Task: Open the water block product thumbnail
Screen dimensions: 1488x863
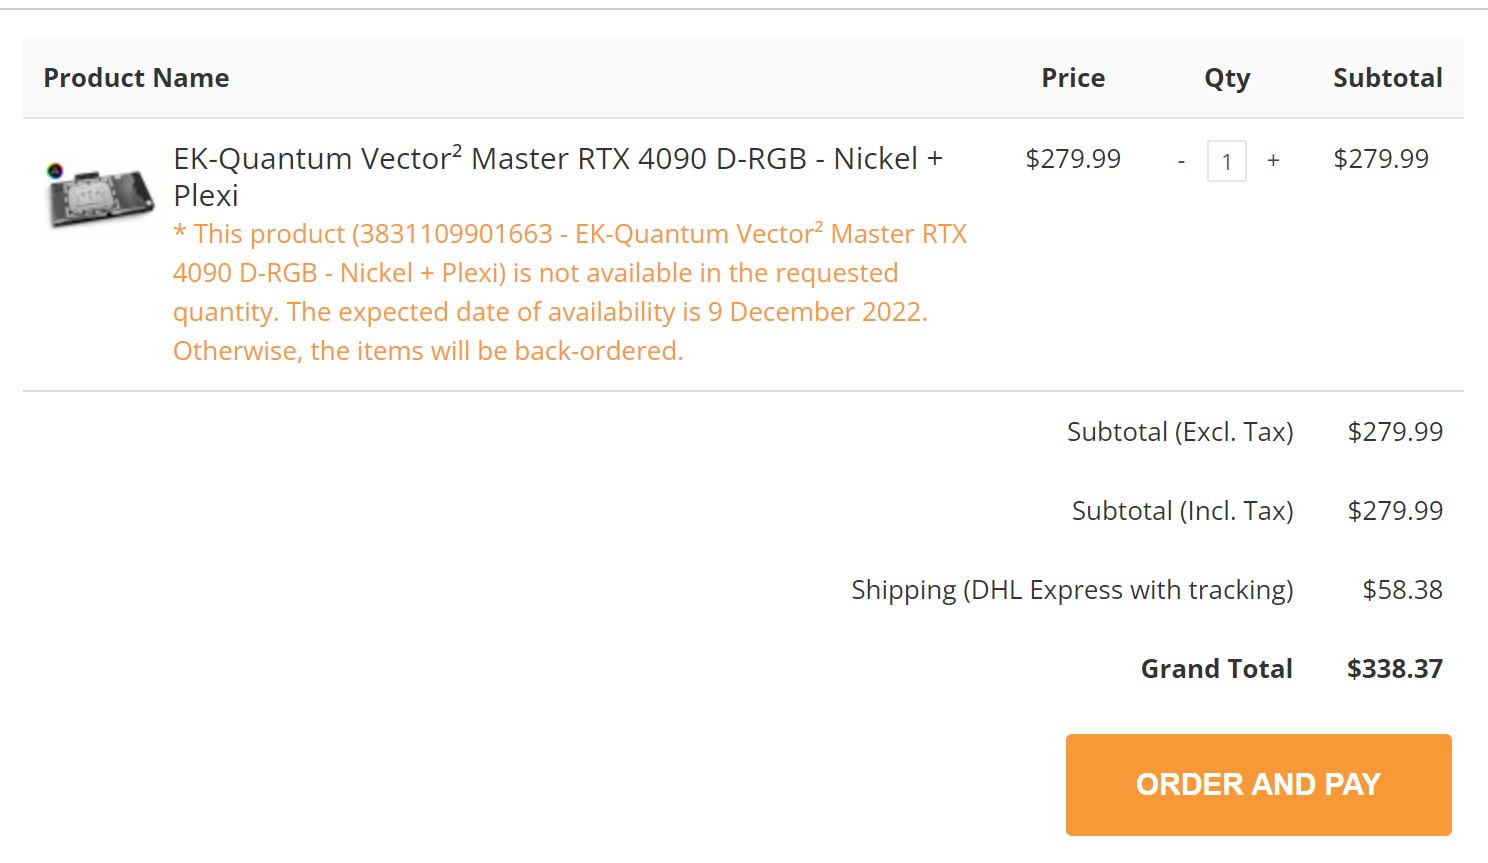Action: [x=102, y=195]
